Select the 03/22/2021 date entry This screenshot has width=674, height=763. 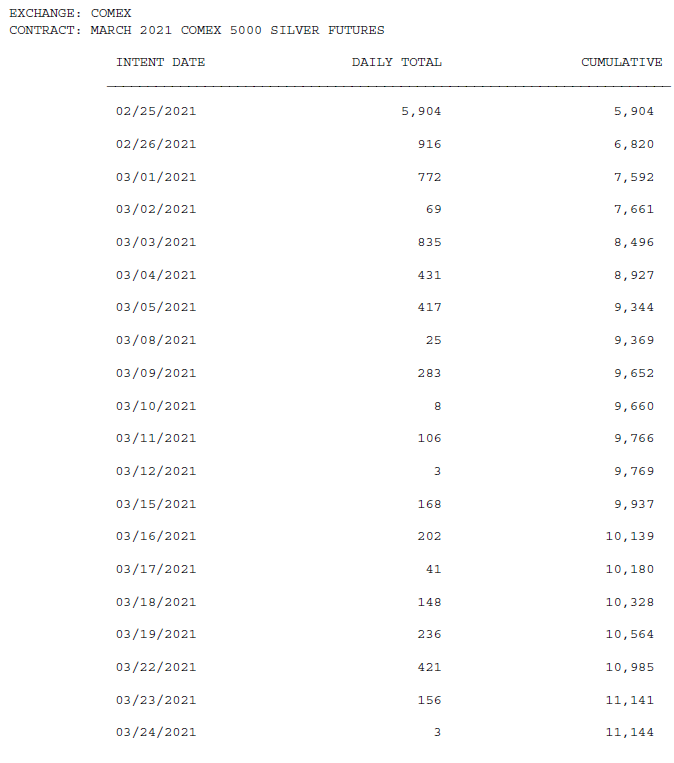pos(156,667)
